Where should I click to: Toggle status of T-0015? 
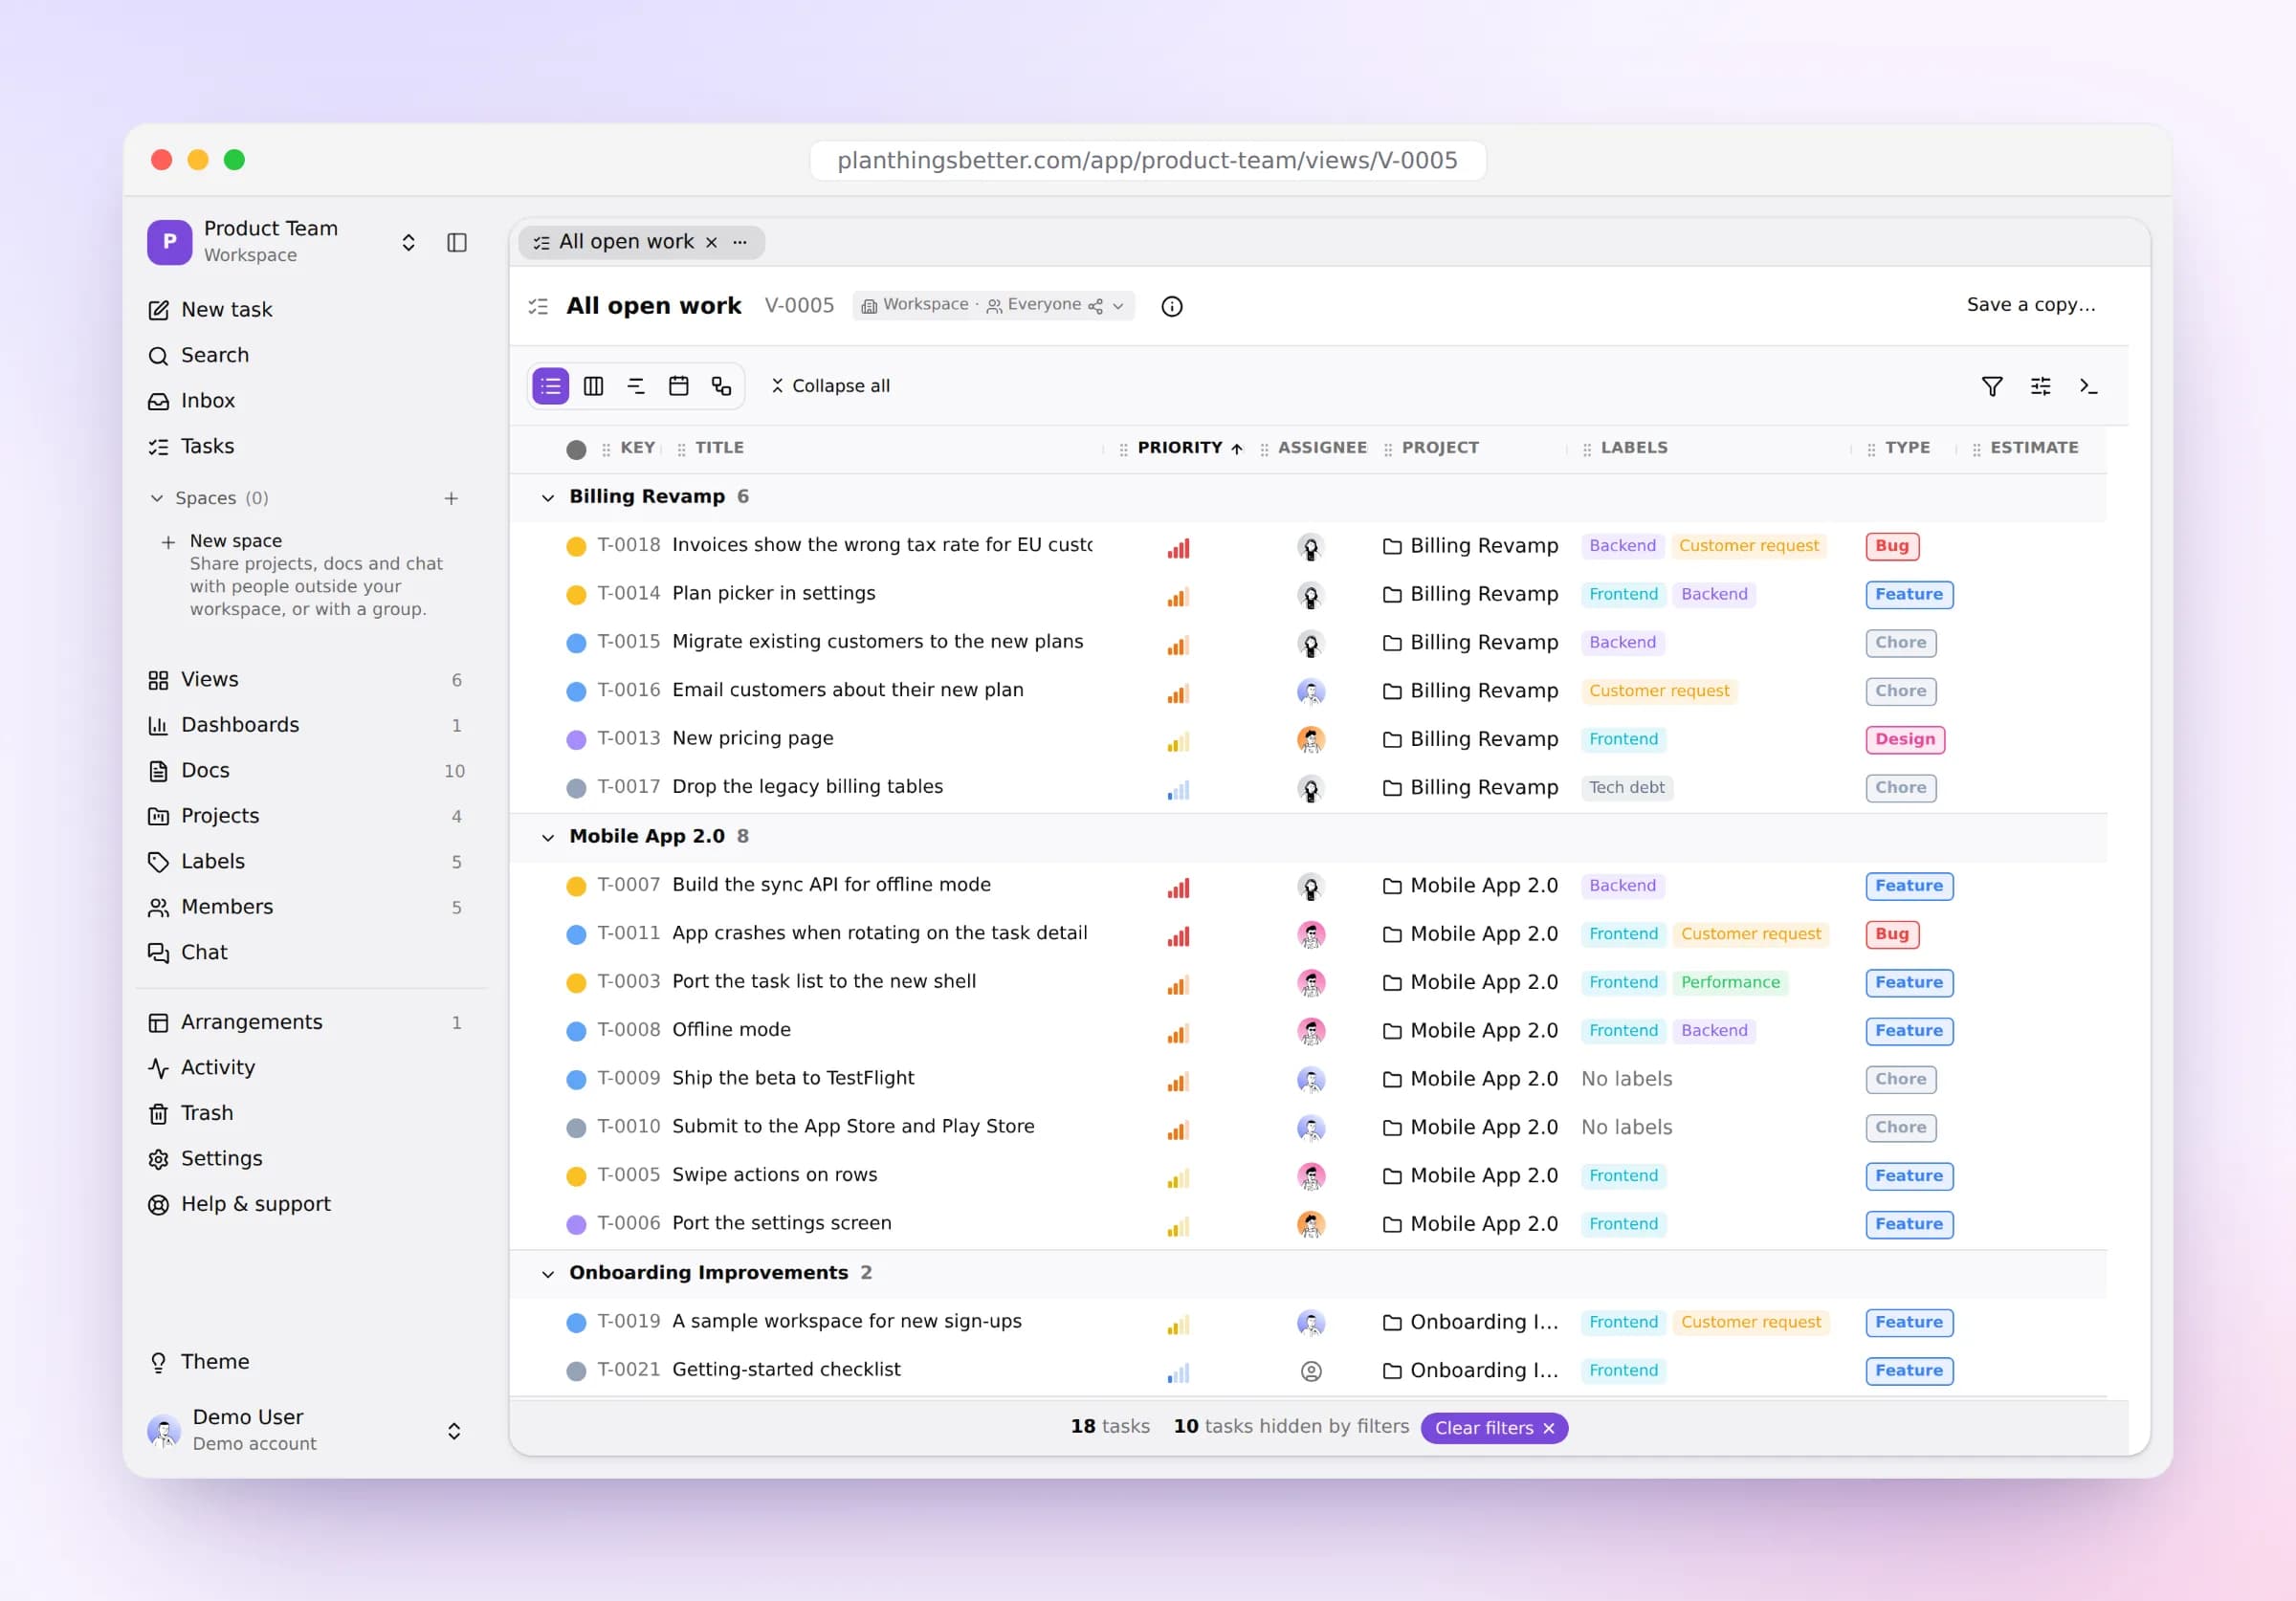(x=576, y=643)
